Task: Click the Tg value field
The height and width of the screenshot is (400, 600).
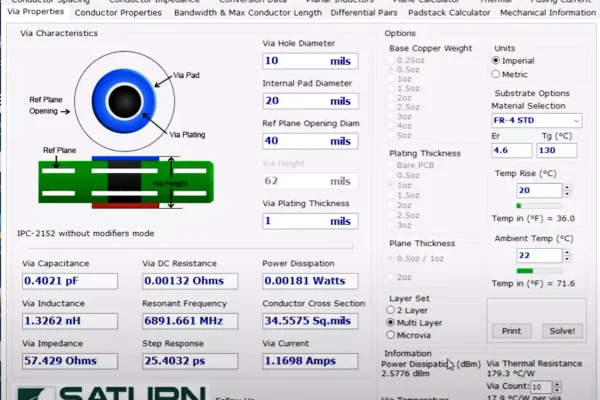Action: pos(557,150)
